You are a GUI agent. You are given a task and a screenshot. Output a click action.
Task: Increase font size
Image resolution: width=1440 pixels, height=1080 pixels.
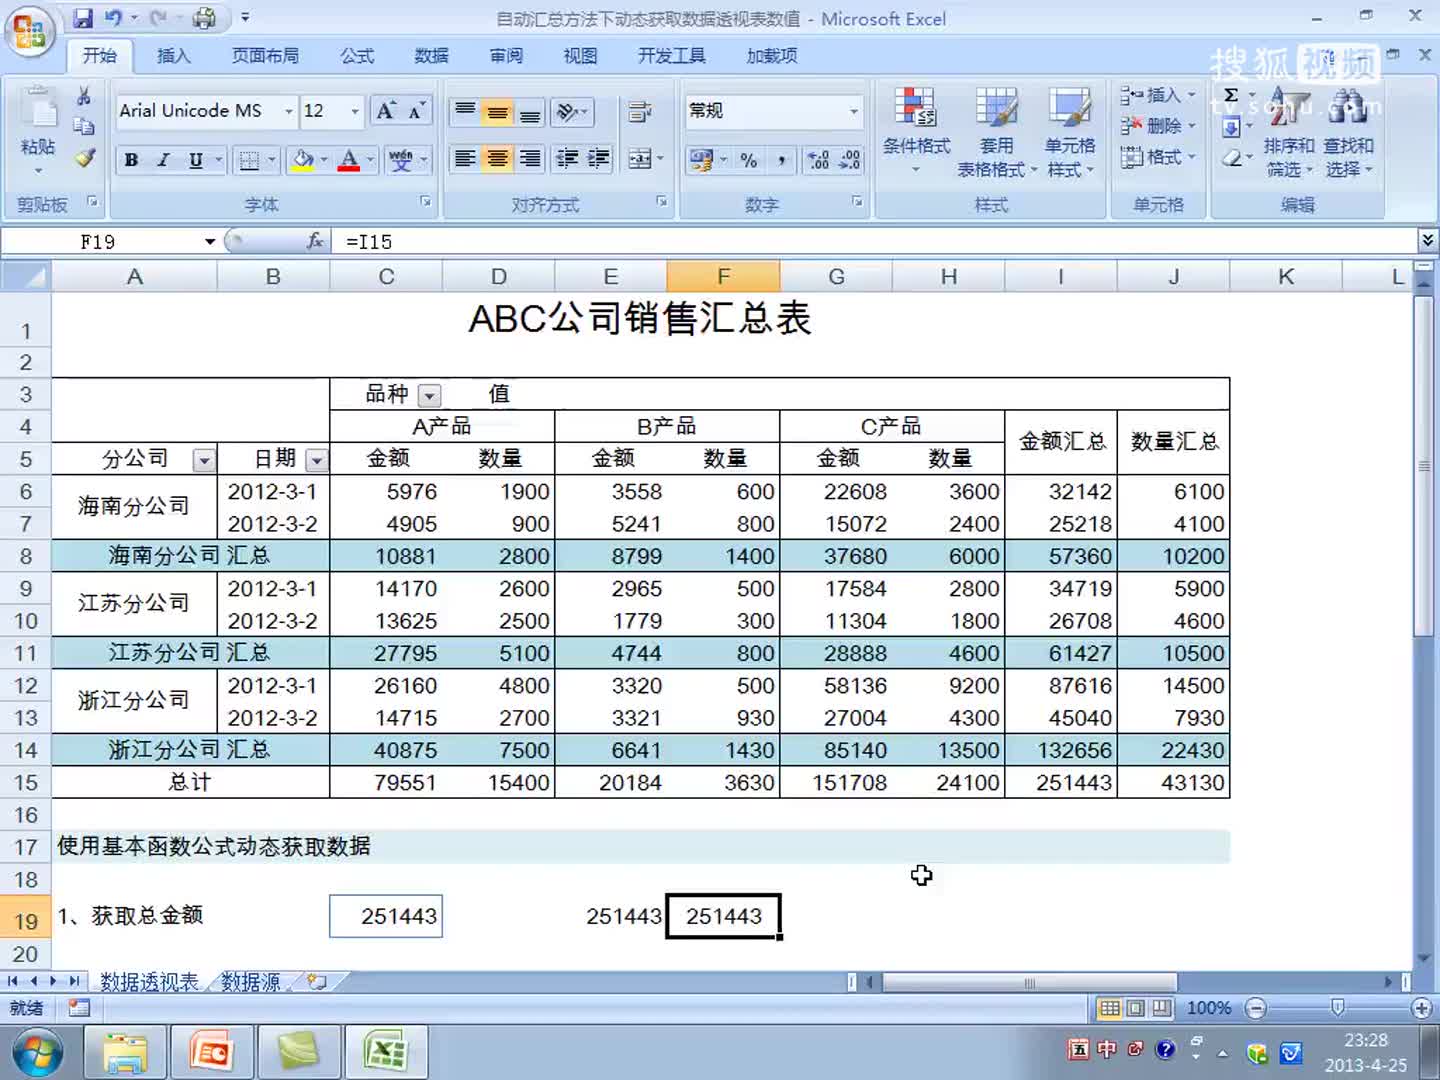coord(386,111)
